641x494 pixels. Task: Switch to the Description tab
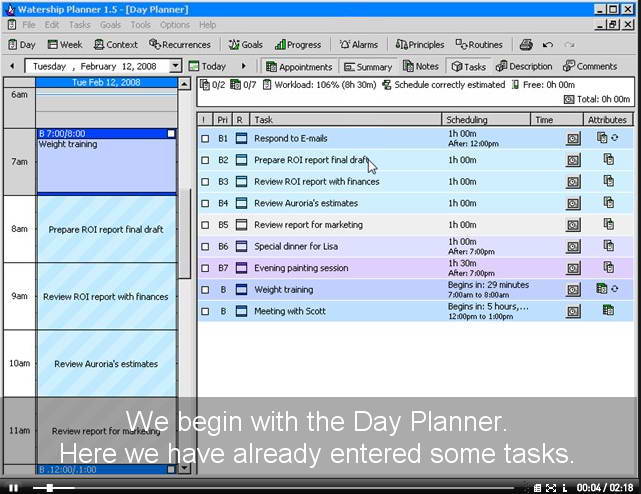tap(524, 66)
